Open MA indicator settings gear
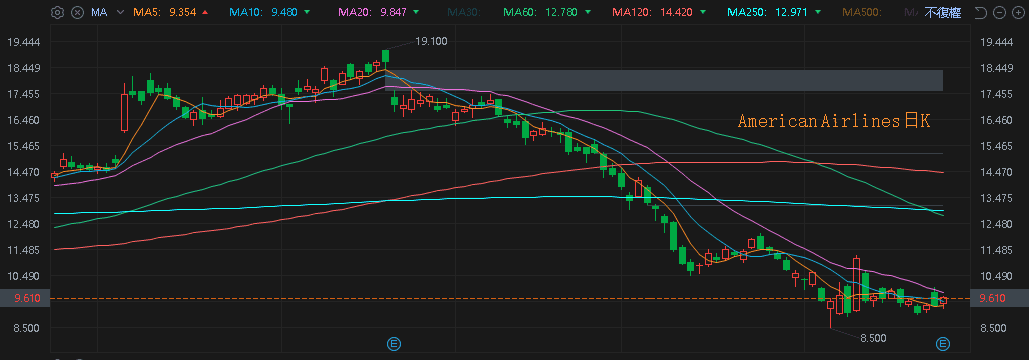 (x=57, y=12)
